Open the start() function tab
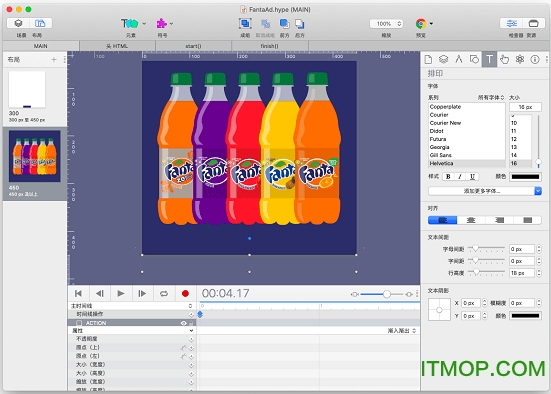This screenshot has height=394, width=551. coord(193,46)
